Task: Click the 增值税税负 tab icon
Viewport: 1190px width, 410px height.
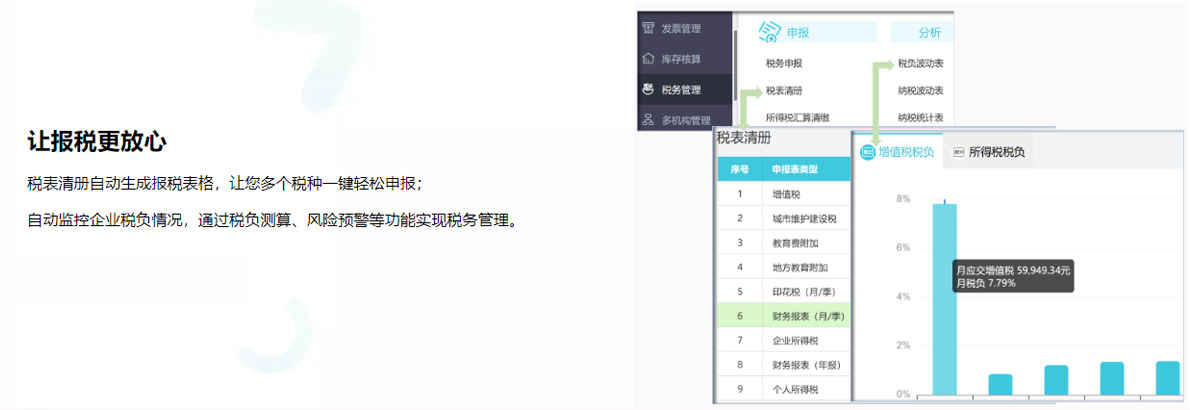Action: [867, 152]
